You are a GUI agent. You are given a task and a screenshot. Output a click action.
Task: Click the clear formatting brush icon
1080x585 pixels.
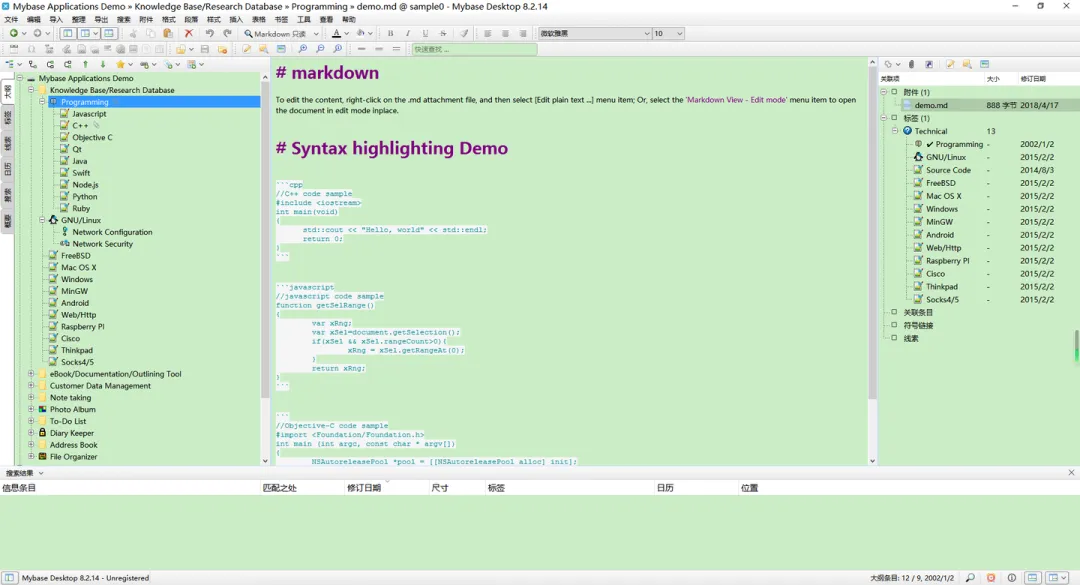464,33
